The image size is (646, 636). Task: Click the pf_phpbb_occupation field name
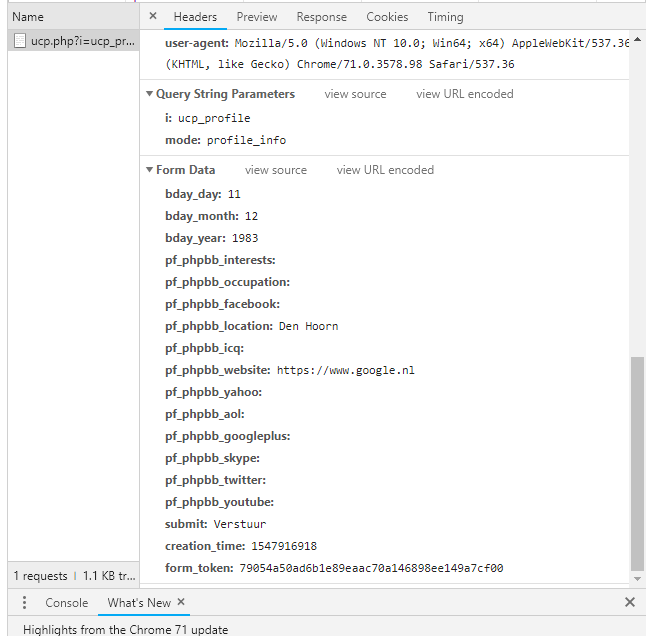(x=227, y=282)
